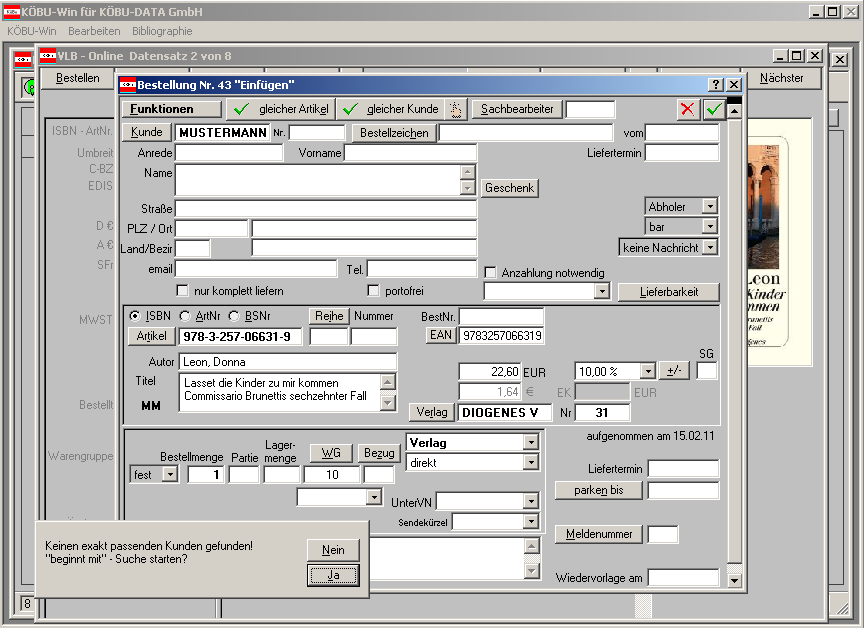Toggle the 'gleicher Kunde' button

(x=391, y=110)
